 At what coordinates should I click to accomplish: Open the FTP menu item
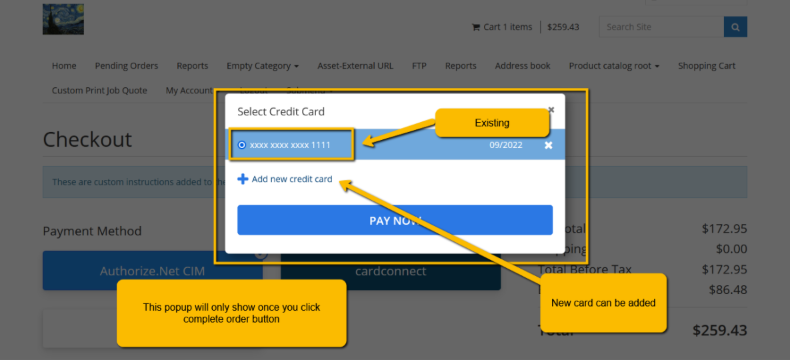(x=419, y=66)
